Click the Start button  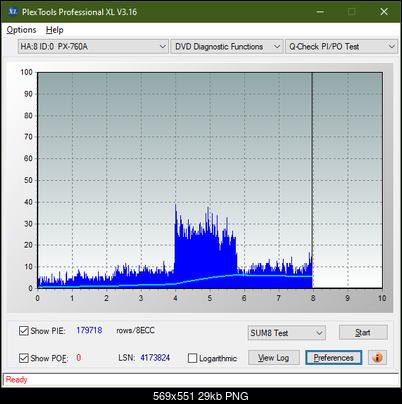tap(363, 333)
